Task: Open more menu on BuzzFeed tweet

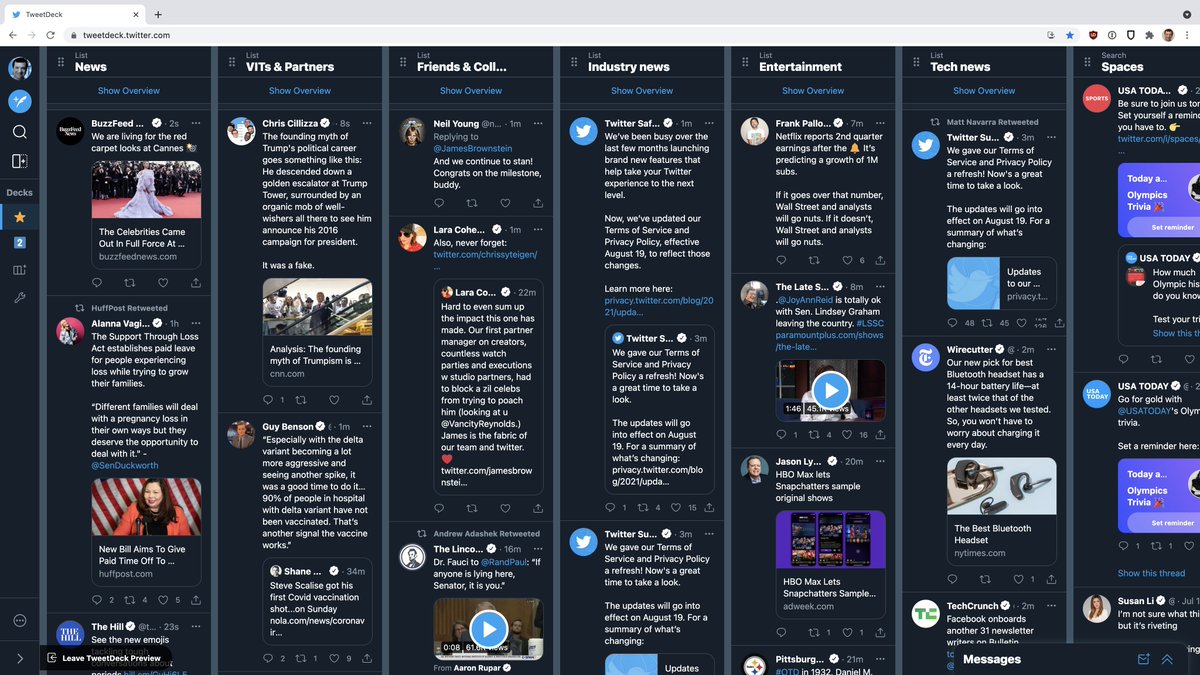Action: click(x=196, y=123)
